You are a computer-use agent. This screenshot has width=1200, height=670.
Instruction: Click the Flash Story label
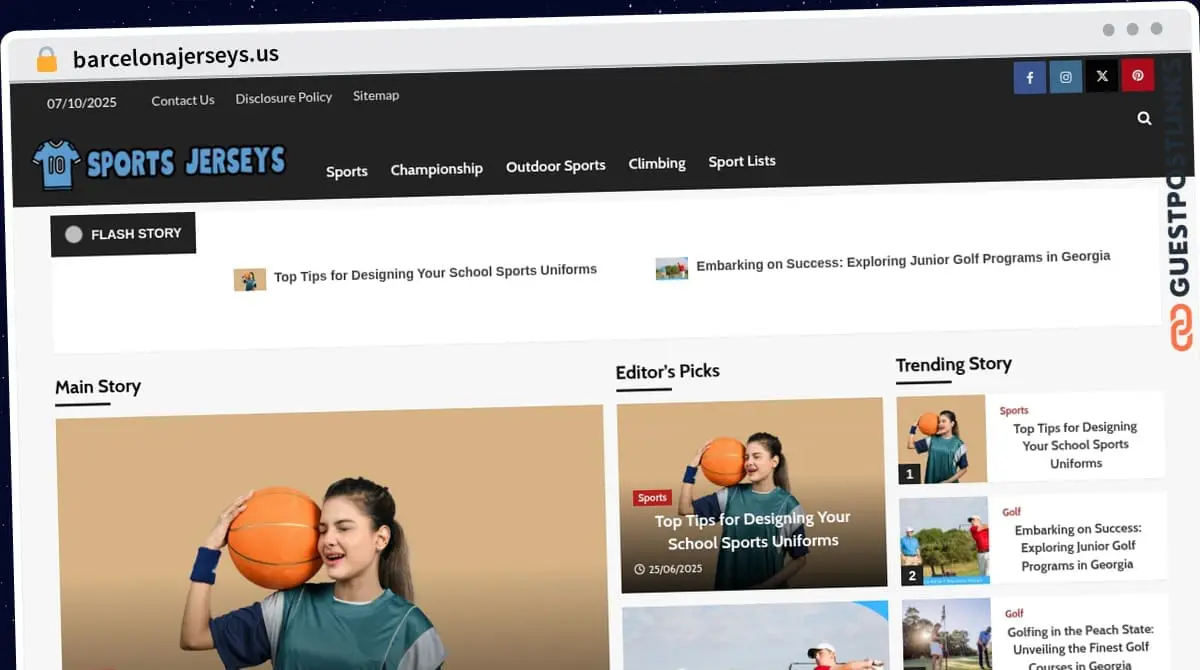tap(123, 234)
